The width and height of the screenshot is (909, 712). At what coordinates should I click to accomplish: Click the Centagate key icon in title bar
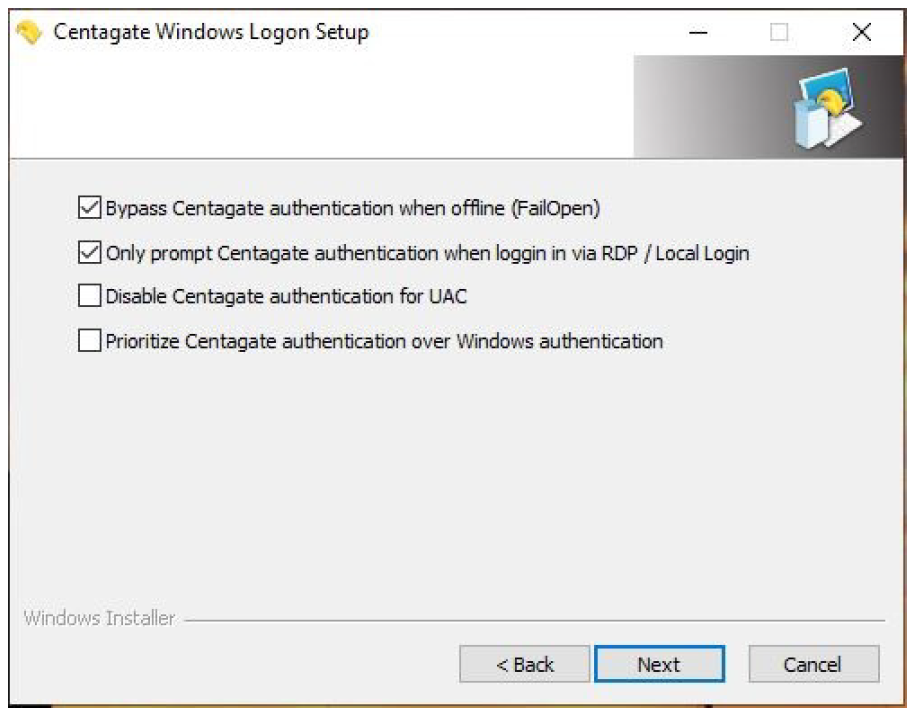tap(29, 32)
